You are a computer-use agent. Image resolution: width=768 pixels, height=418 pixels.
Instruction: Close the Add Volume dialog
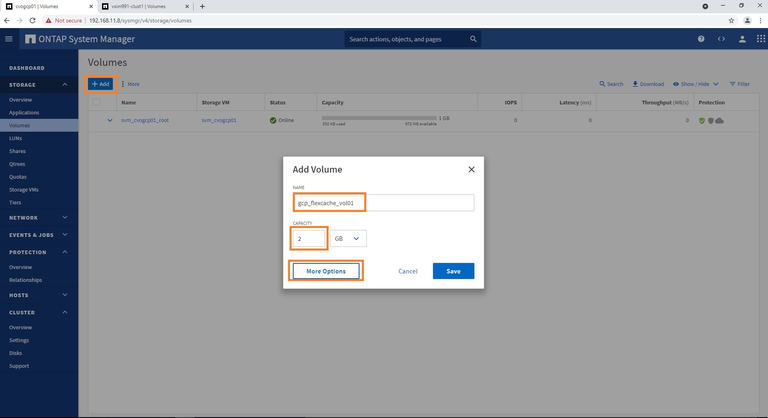tap(471, 170)
